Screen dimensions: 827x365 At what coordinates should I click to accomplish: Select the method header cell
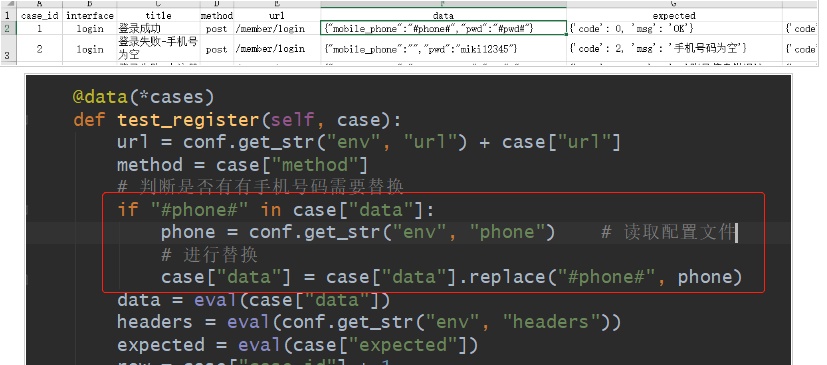(217, 16)
